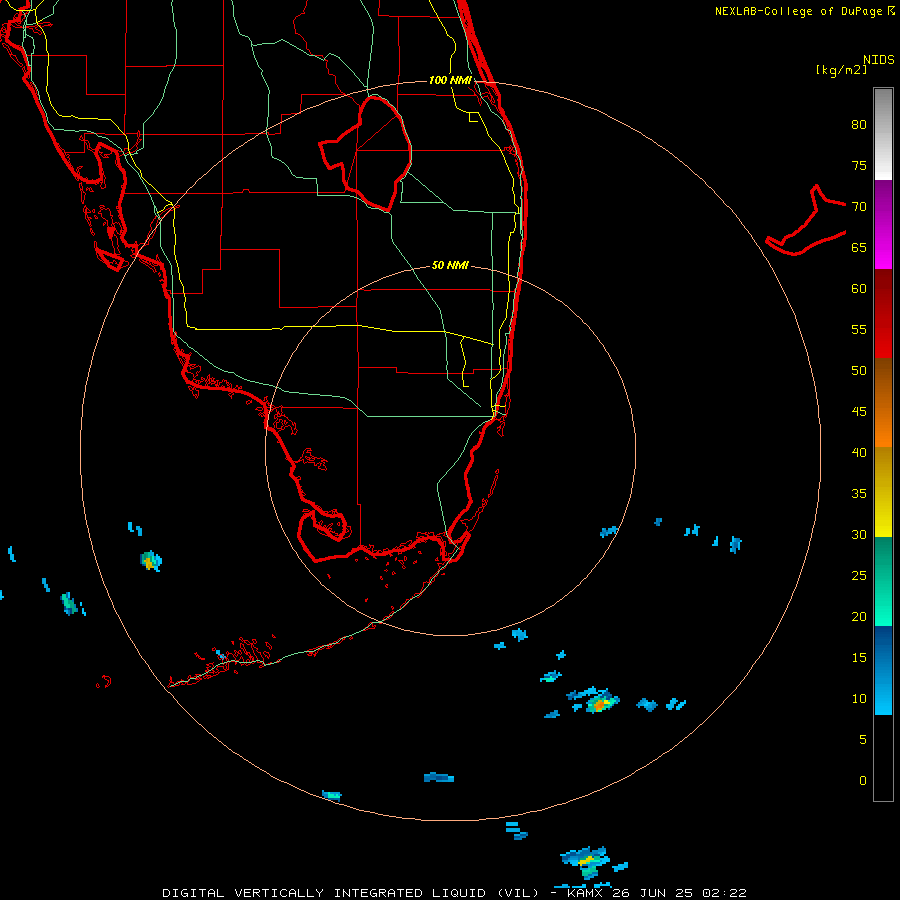Screen dimensions: 900x900
Task: Click the '20' value on the color scale
Action: pos(859,616)
